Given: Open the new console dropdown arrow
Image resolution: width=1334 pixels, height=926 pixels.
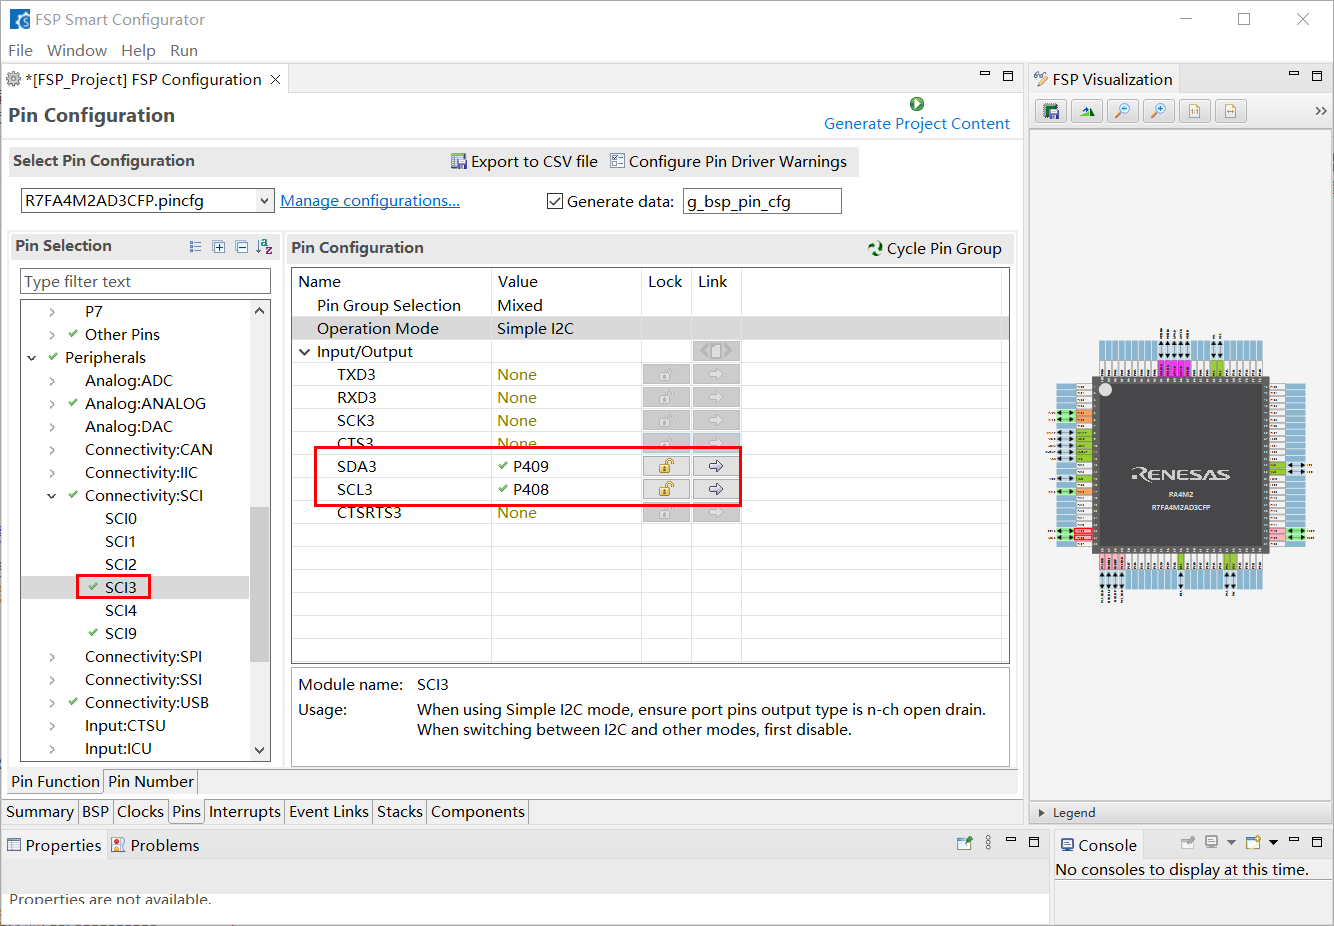Looking at the screenshot, I should (x=1273, y=843).
